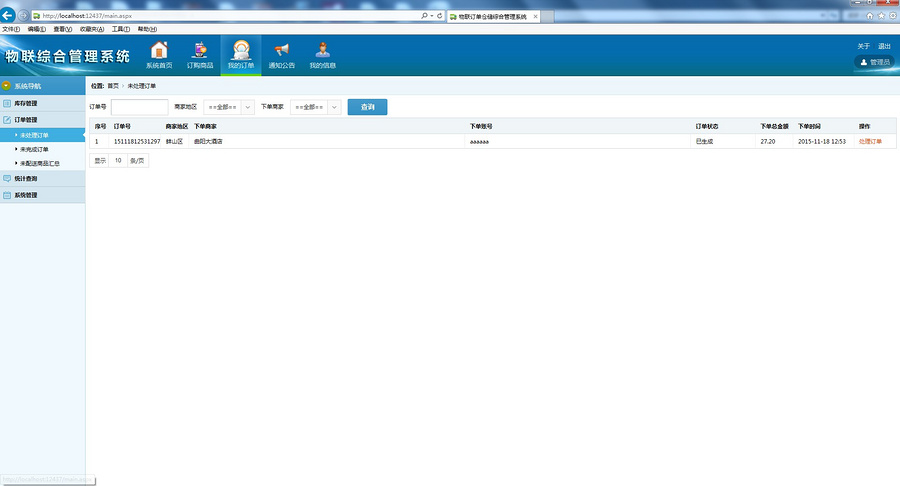Close the 物联订单 browser tab
Viewport: 900px width, 486px height.
536,17
